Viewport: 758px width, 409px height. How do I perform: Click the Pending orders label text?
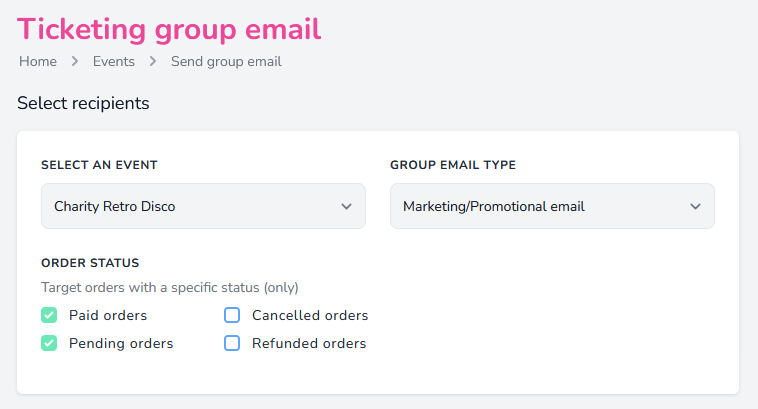click(x=121, y=343)
